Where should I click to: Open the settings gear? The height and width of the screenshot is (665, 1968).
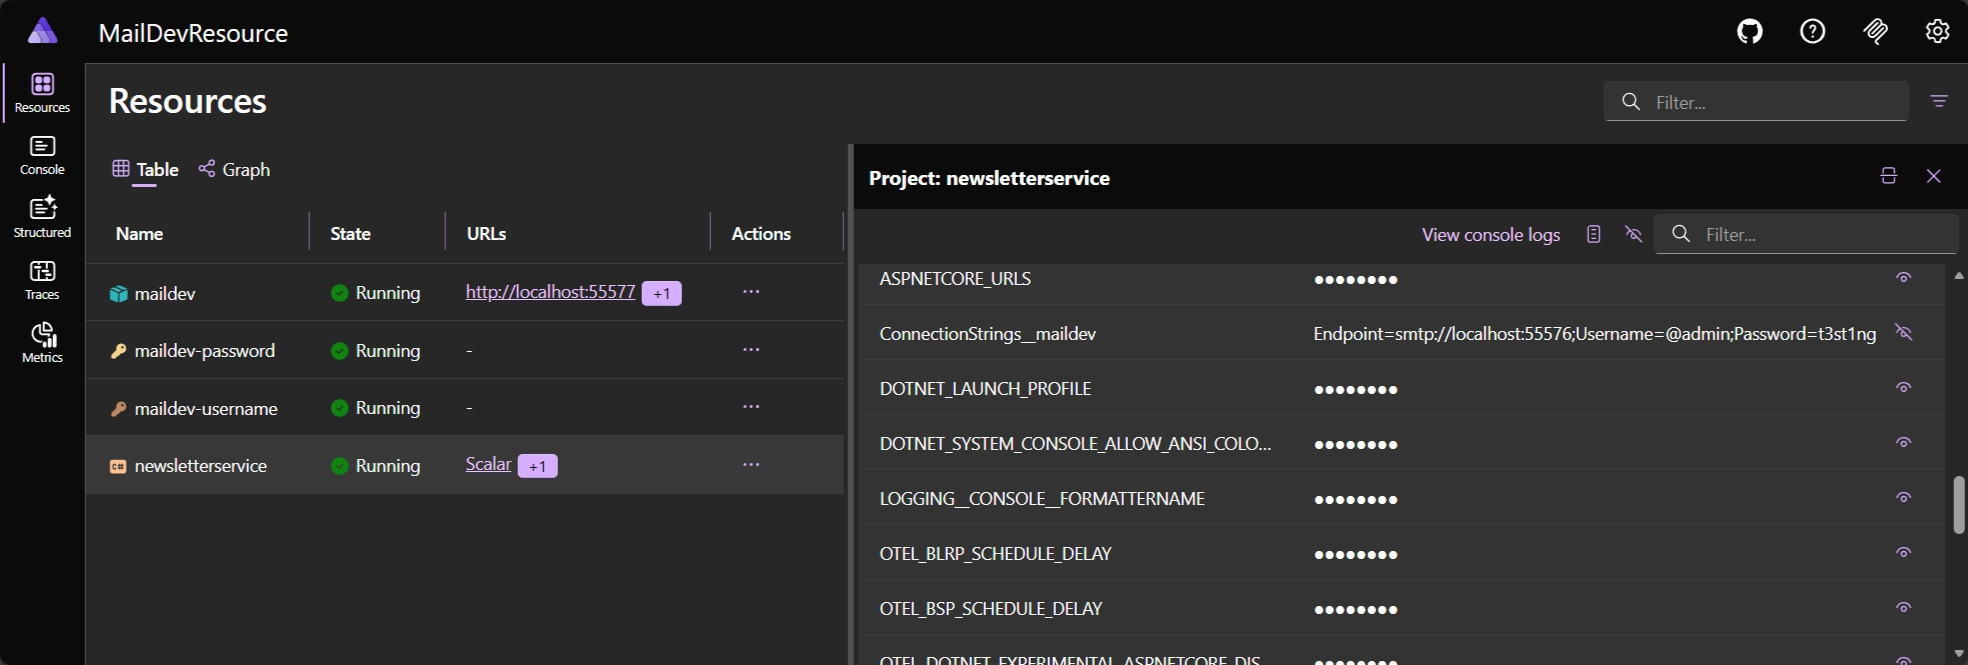tap(1937, 32)
